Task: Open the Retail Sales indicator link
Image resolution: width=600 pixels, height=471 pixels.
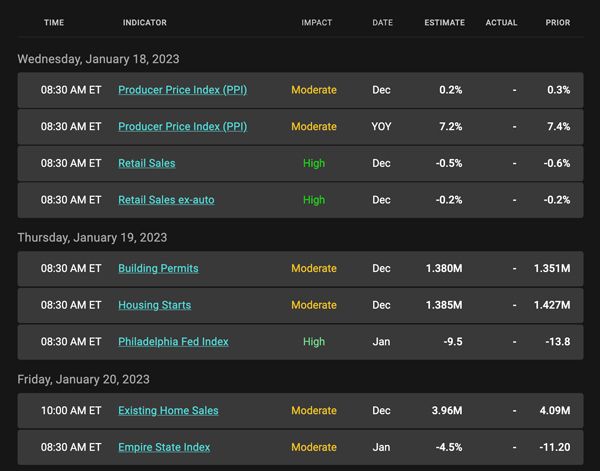Action: pos(147,163)
